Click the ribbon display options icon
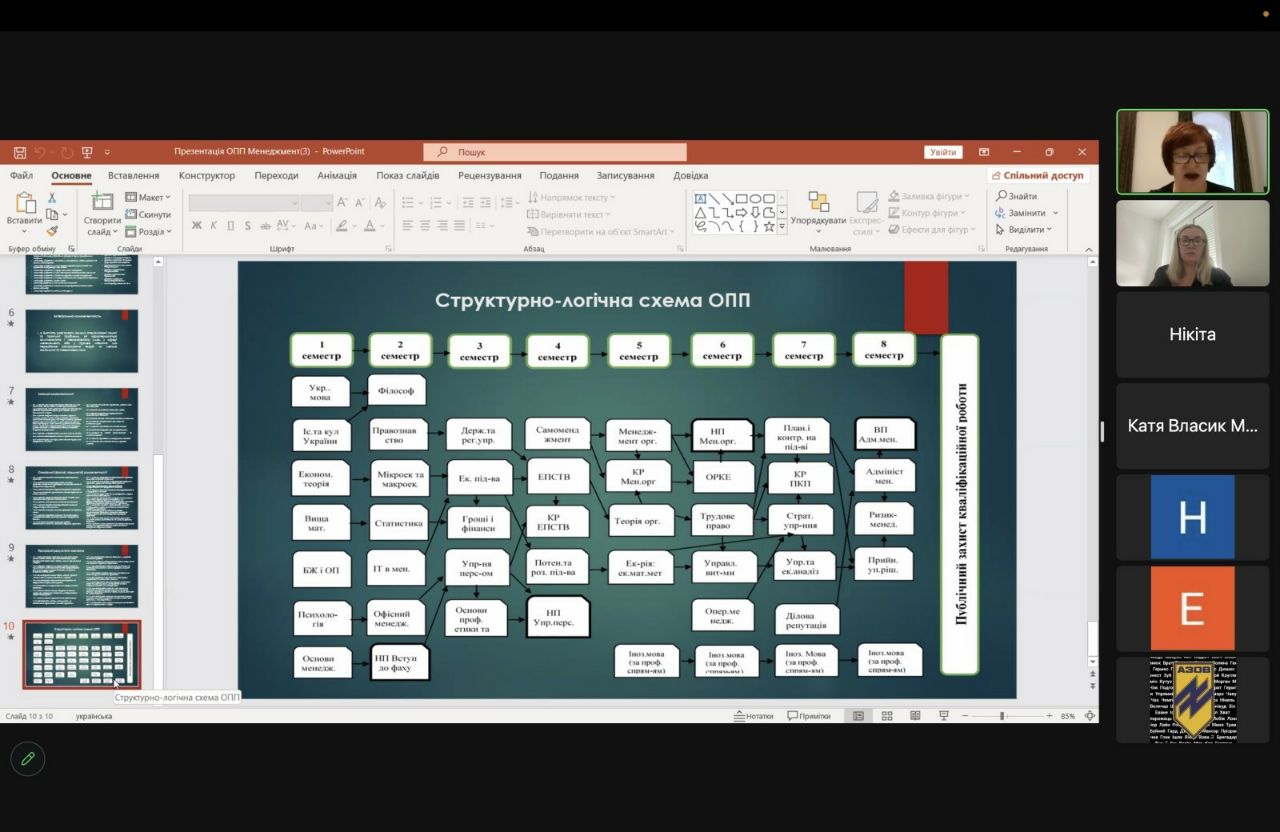This screenshot has height=832, width=1280. tap(984, 152)
